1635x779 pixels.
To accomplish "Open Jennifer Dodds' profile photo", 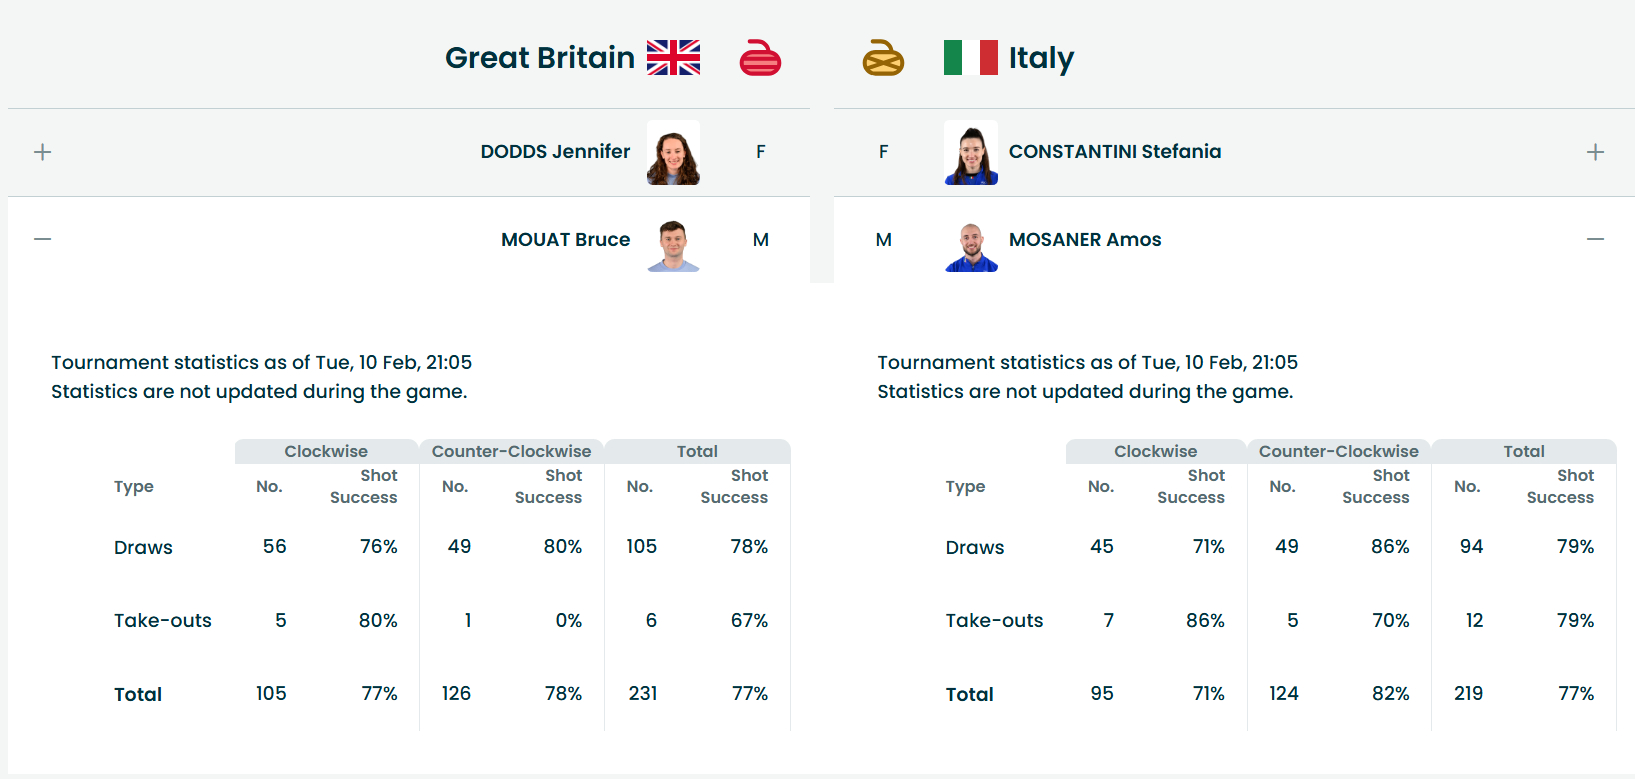I will pos(673,153).
